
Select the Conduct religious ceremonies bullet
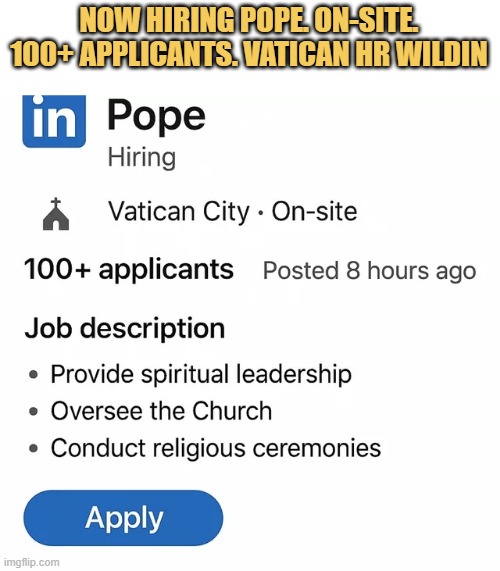216,448
